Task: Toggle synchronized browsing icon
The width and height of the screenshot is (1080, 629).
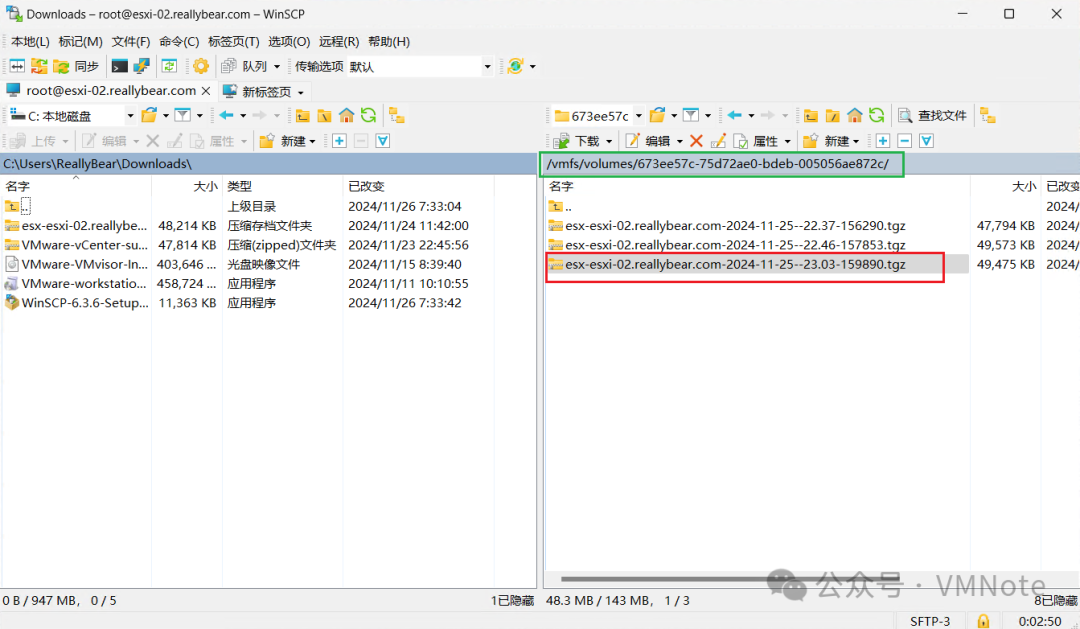Action: click(169, 66)
